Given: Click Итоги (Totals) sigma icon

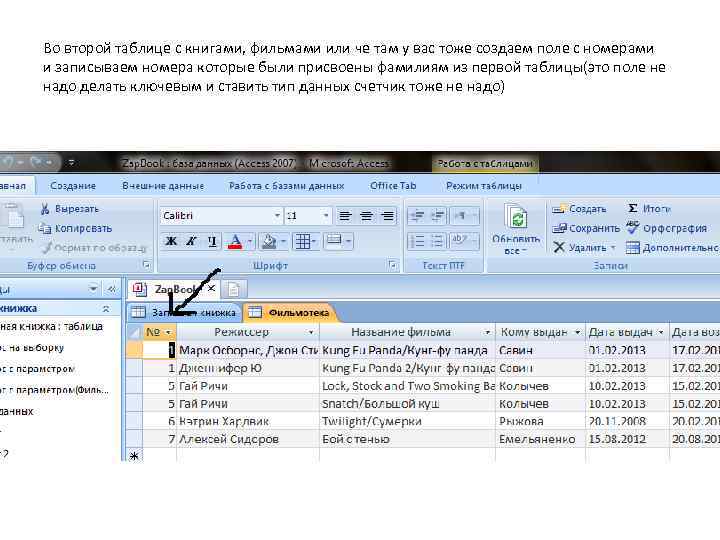Looking at the screenshot, I should (633, 209).
